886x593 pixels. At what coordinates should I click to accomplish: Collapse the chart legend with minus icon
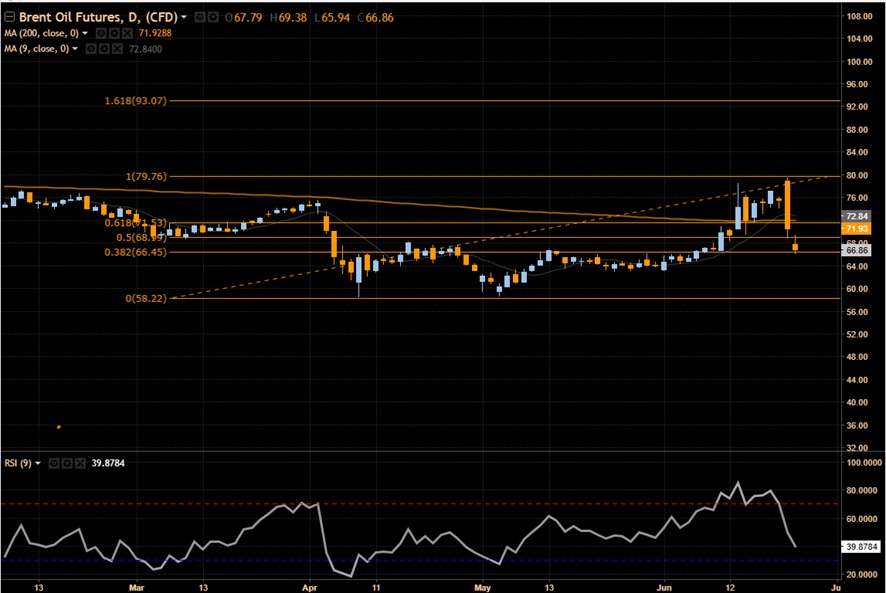[x=9, y=16]
